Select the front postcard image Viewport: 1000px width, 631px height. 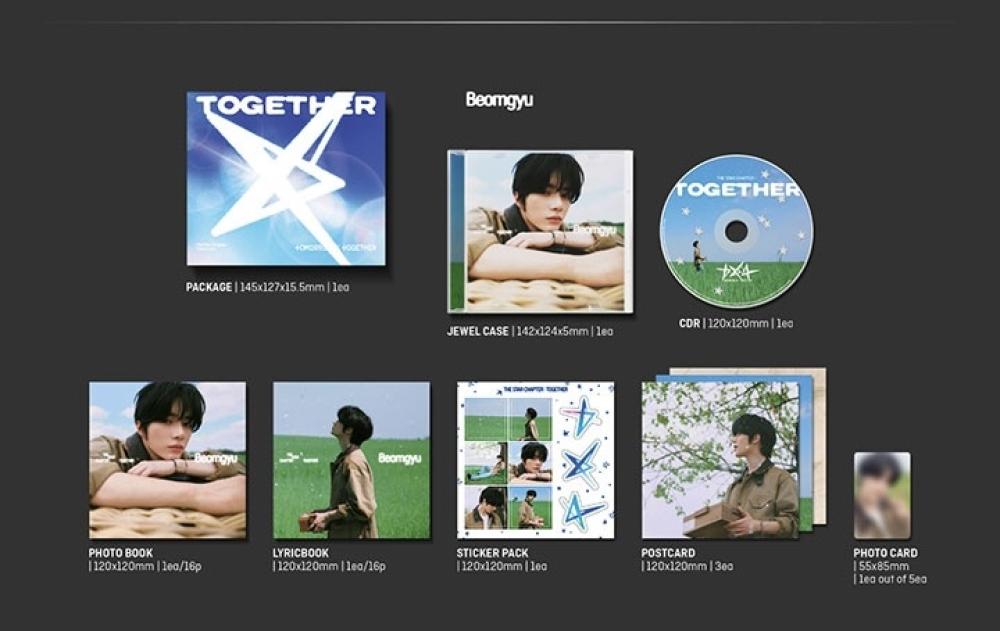coord(720,460)
